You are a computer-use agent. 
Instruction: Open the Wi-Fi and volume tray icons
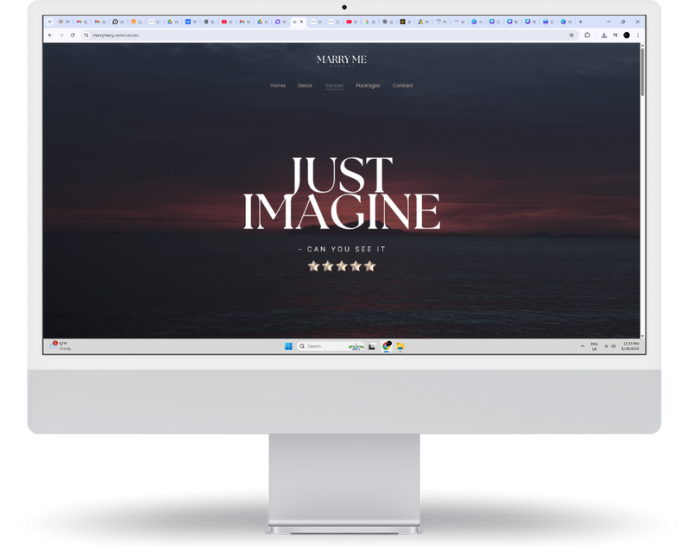609,346
